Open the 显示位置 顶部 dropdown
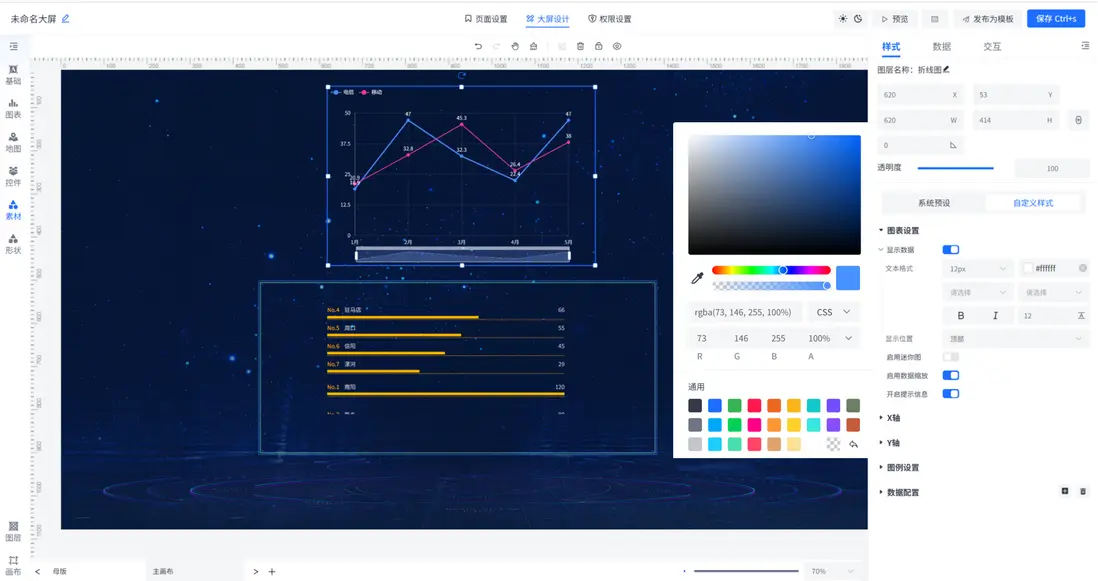 1015,339
